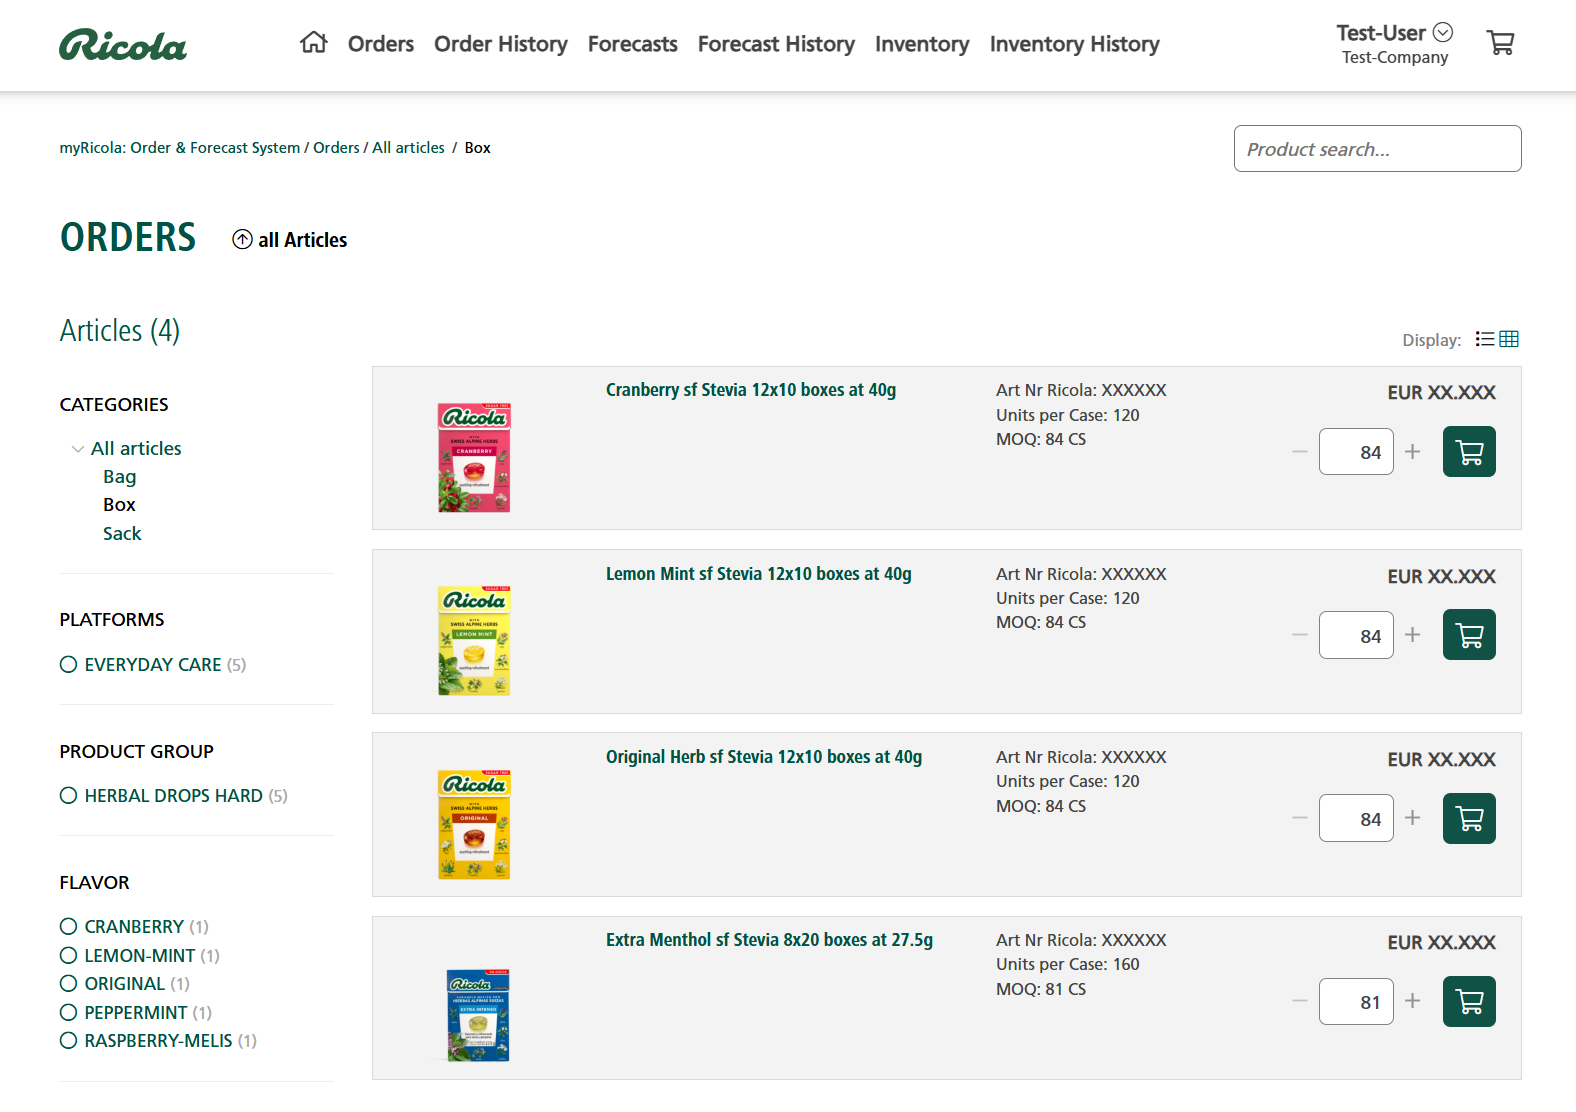Switch to grid display view

tap(1509, 339)
